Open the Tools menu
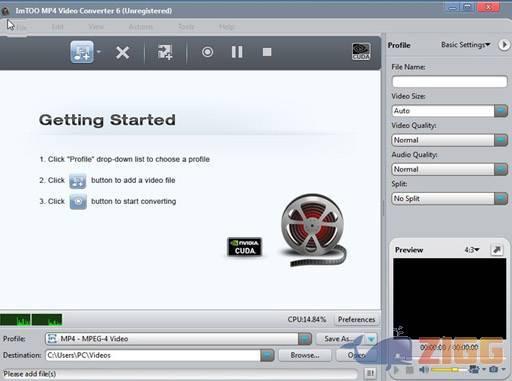Image resolution: width=512 pixels, height=381 pixels. click(186, 27)
